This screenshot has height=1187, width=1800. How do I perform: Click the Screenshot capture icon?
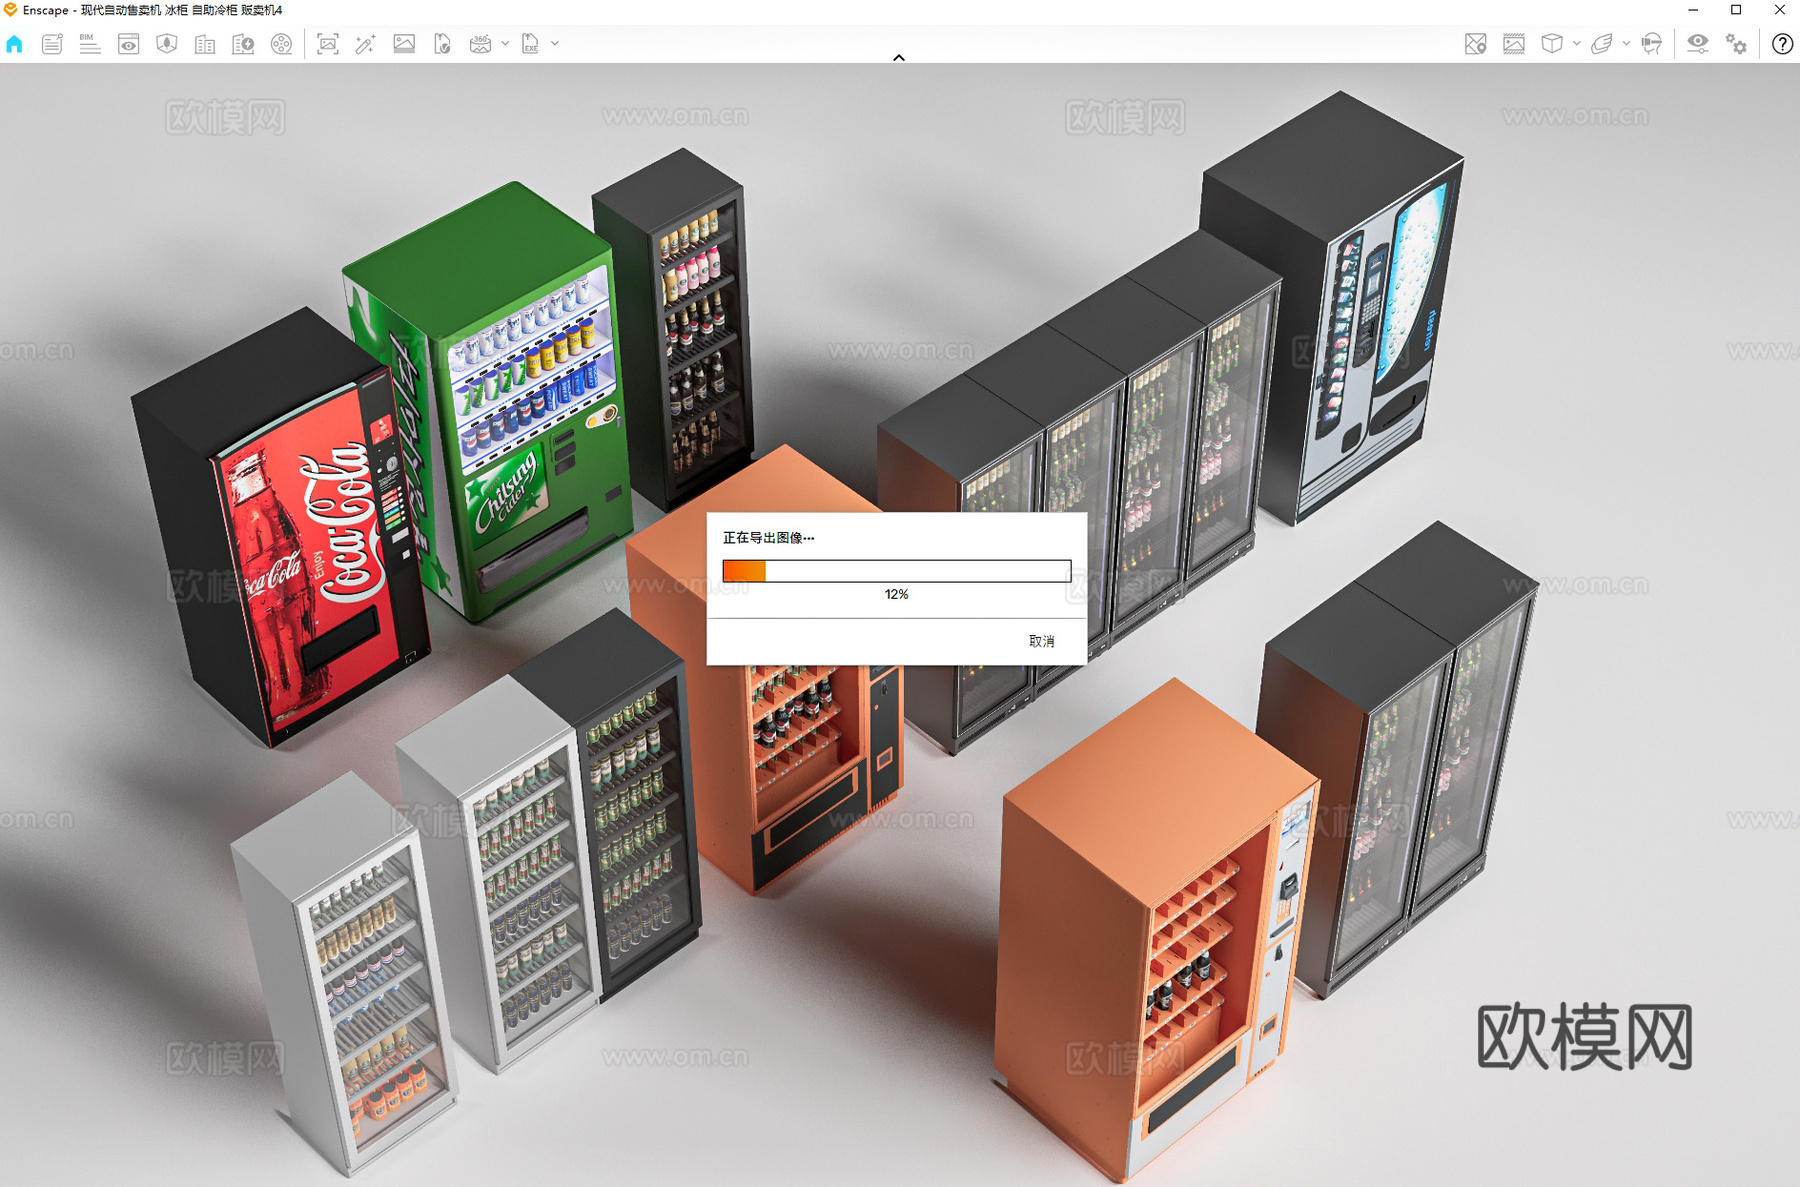point(327,44)
